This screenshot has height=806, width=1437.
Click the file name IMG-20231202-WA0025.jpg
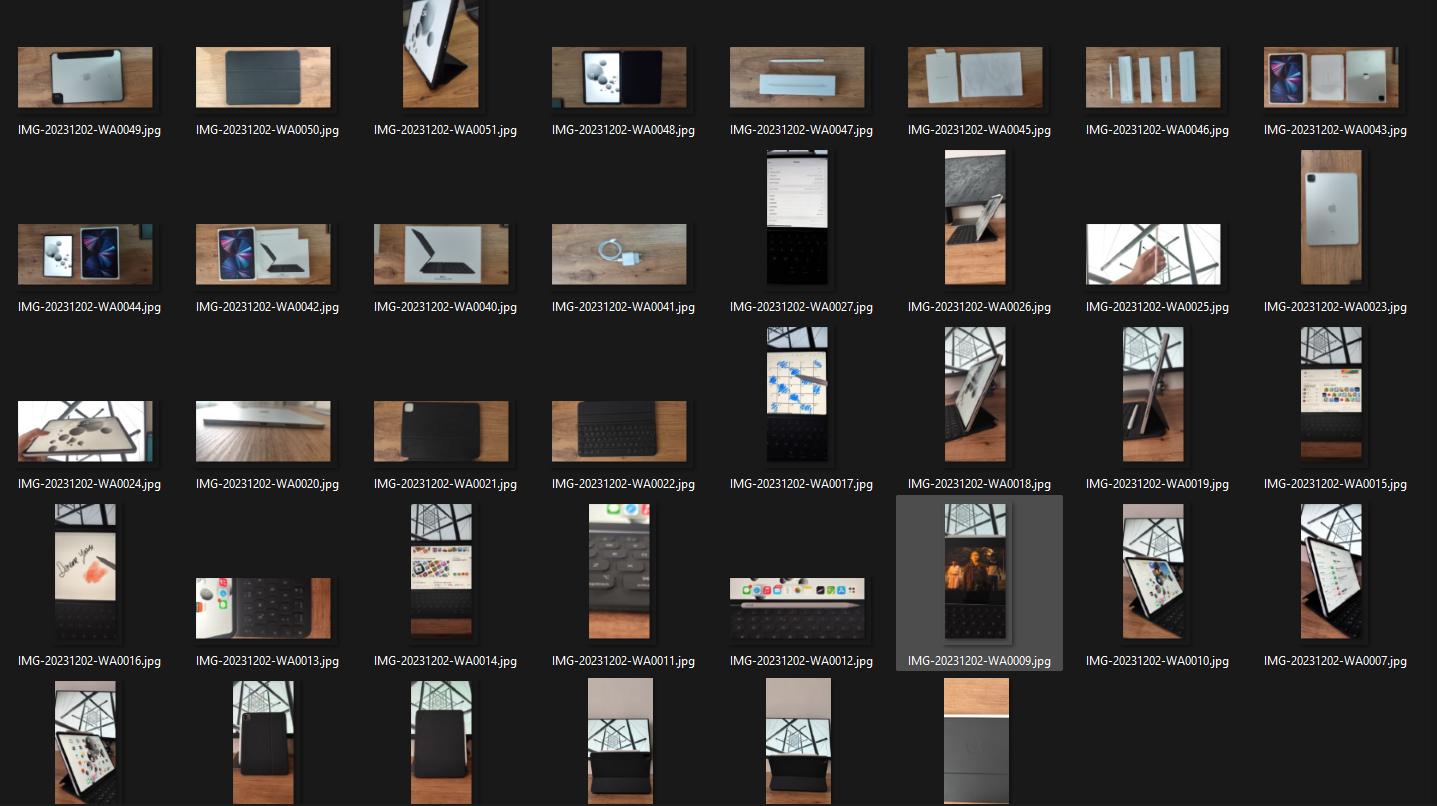1157,307
